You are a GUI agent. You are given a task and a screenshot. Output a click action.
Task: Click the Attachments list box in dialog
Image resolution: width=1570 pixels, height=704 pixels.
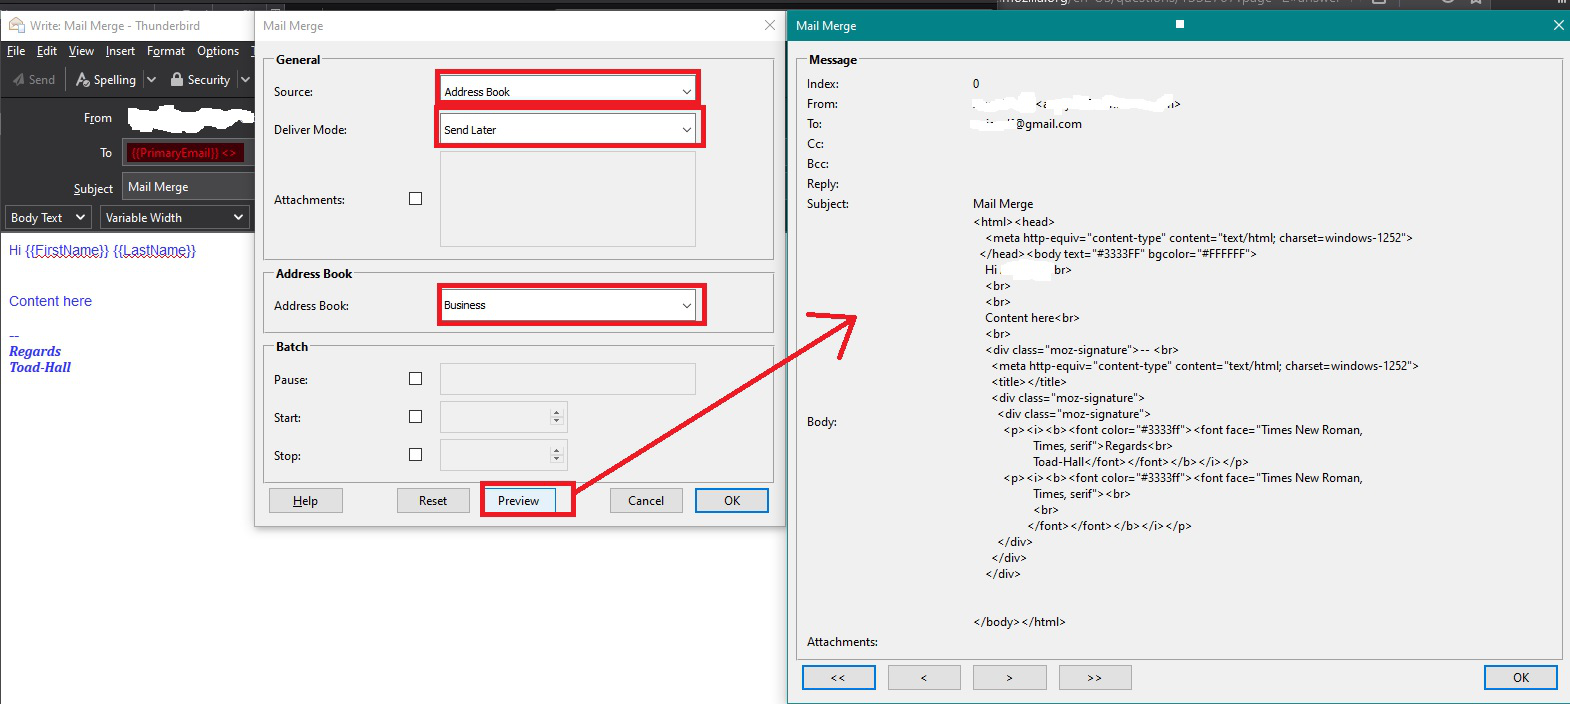(x=567, y=199)
